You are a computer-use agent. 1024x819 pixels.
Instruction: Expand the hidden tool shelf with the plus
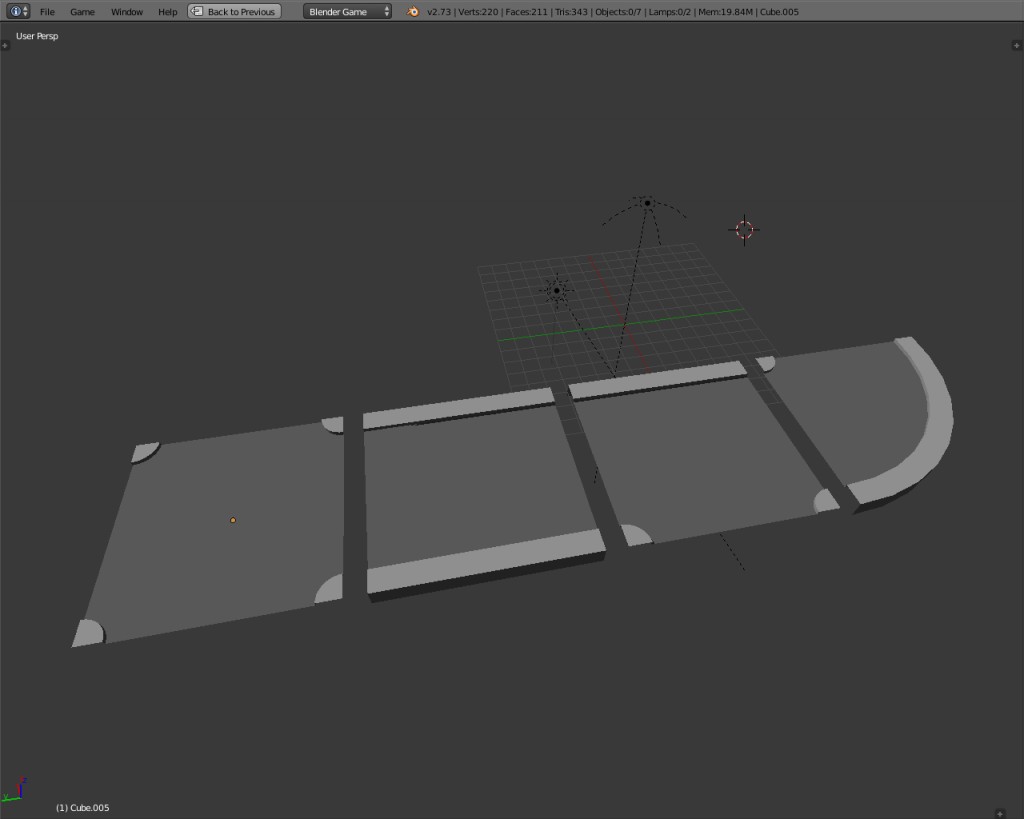pos(6,45)
